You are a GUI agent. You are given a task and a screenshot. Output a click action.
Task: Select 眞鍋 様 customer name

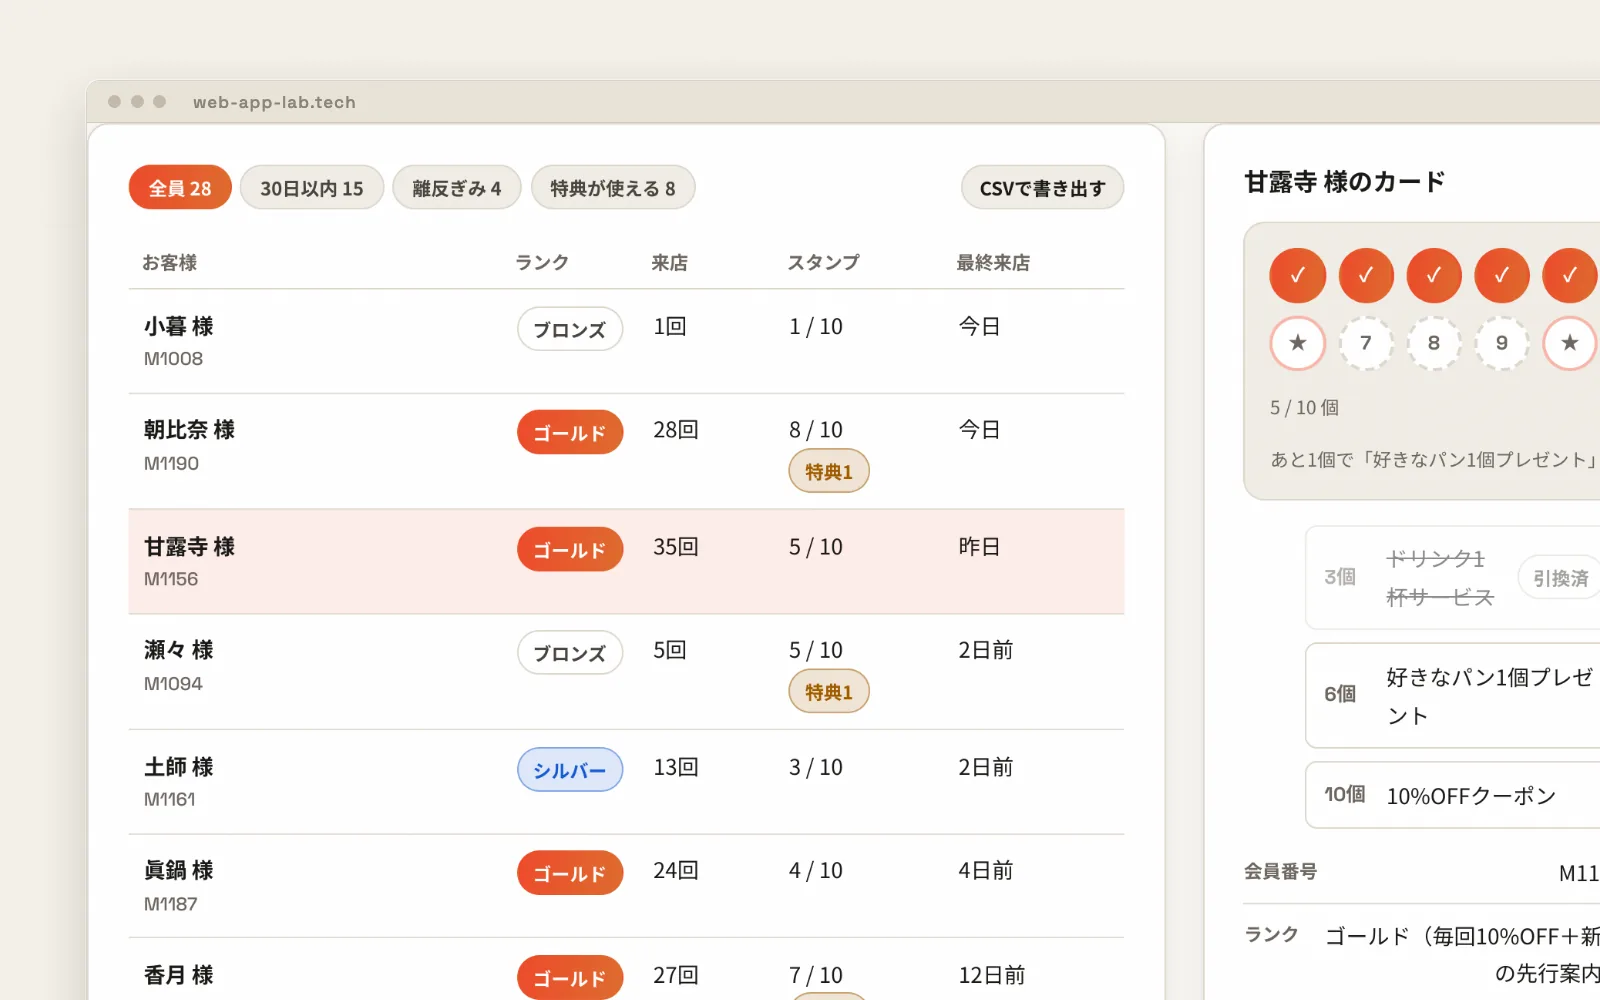178,870
